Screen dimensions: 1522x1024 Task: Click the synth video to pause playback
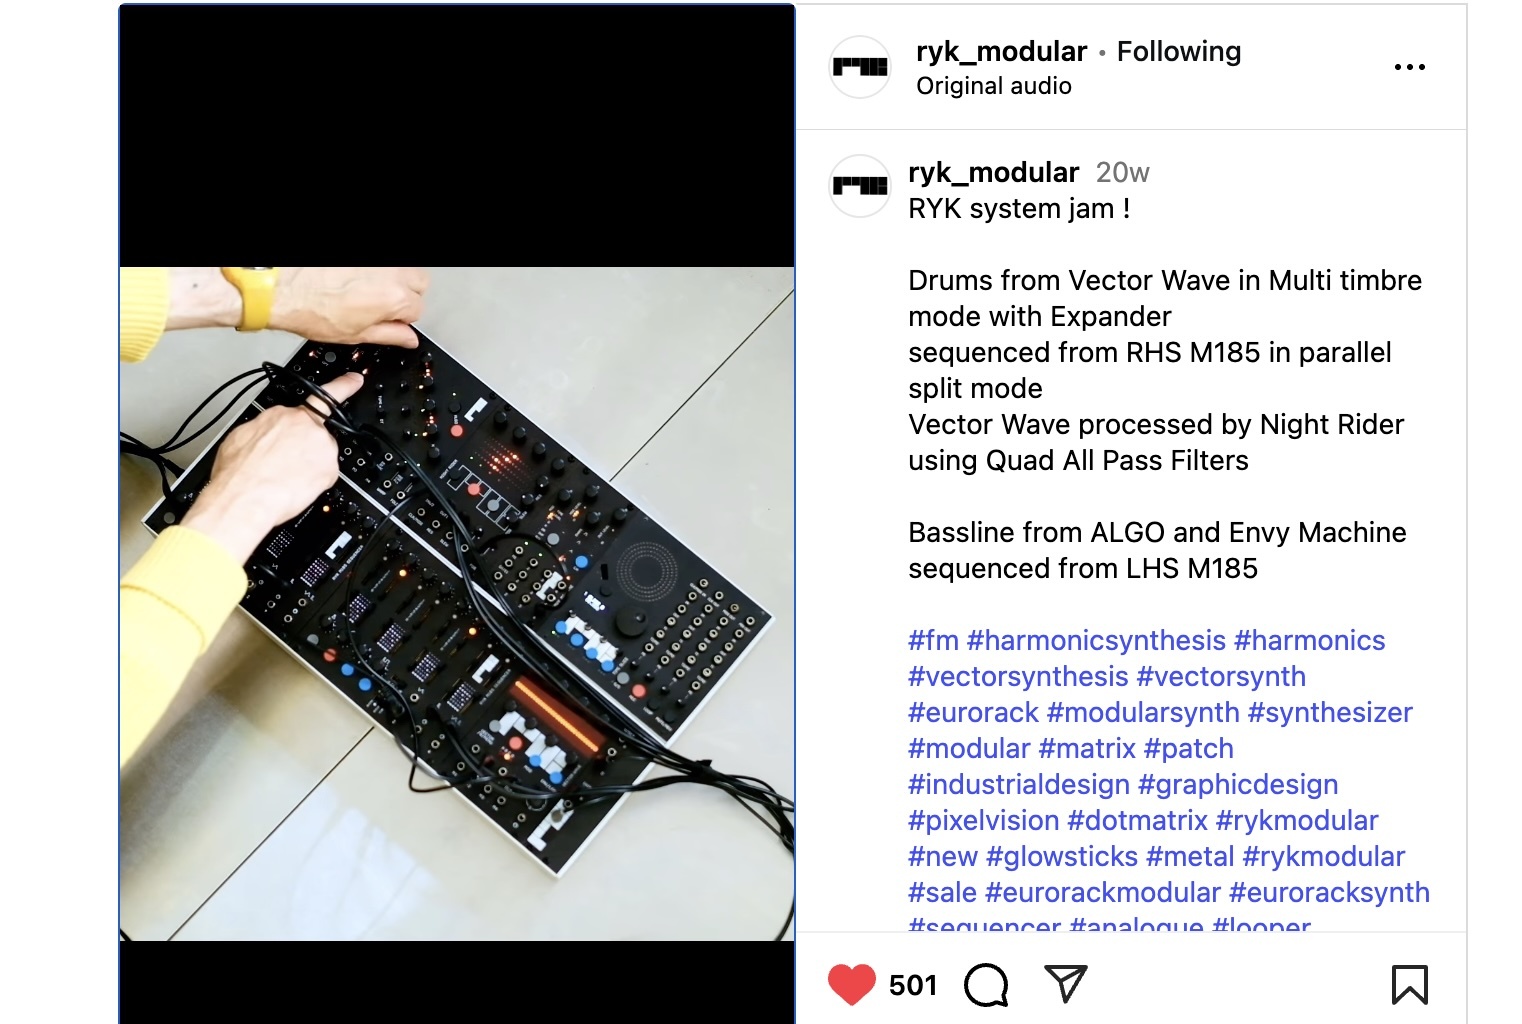point(457,603)
